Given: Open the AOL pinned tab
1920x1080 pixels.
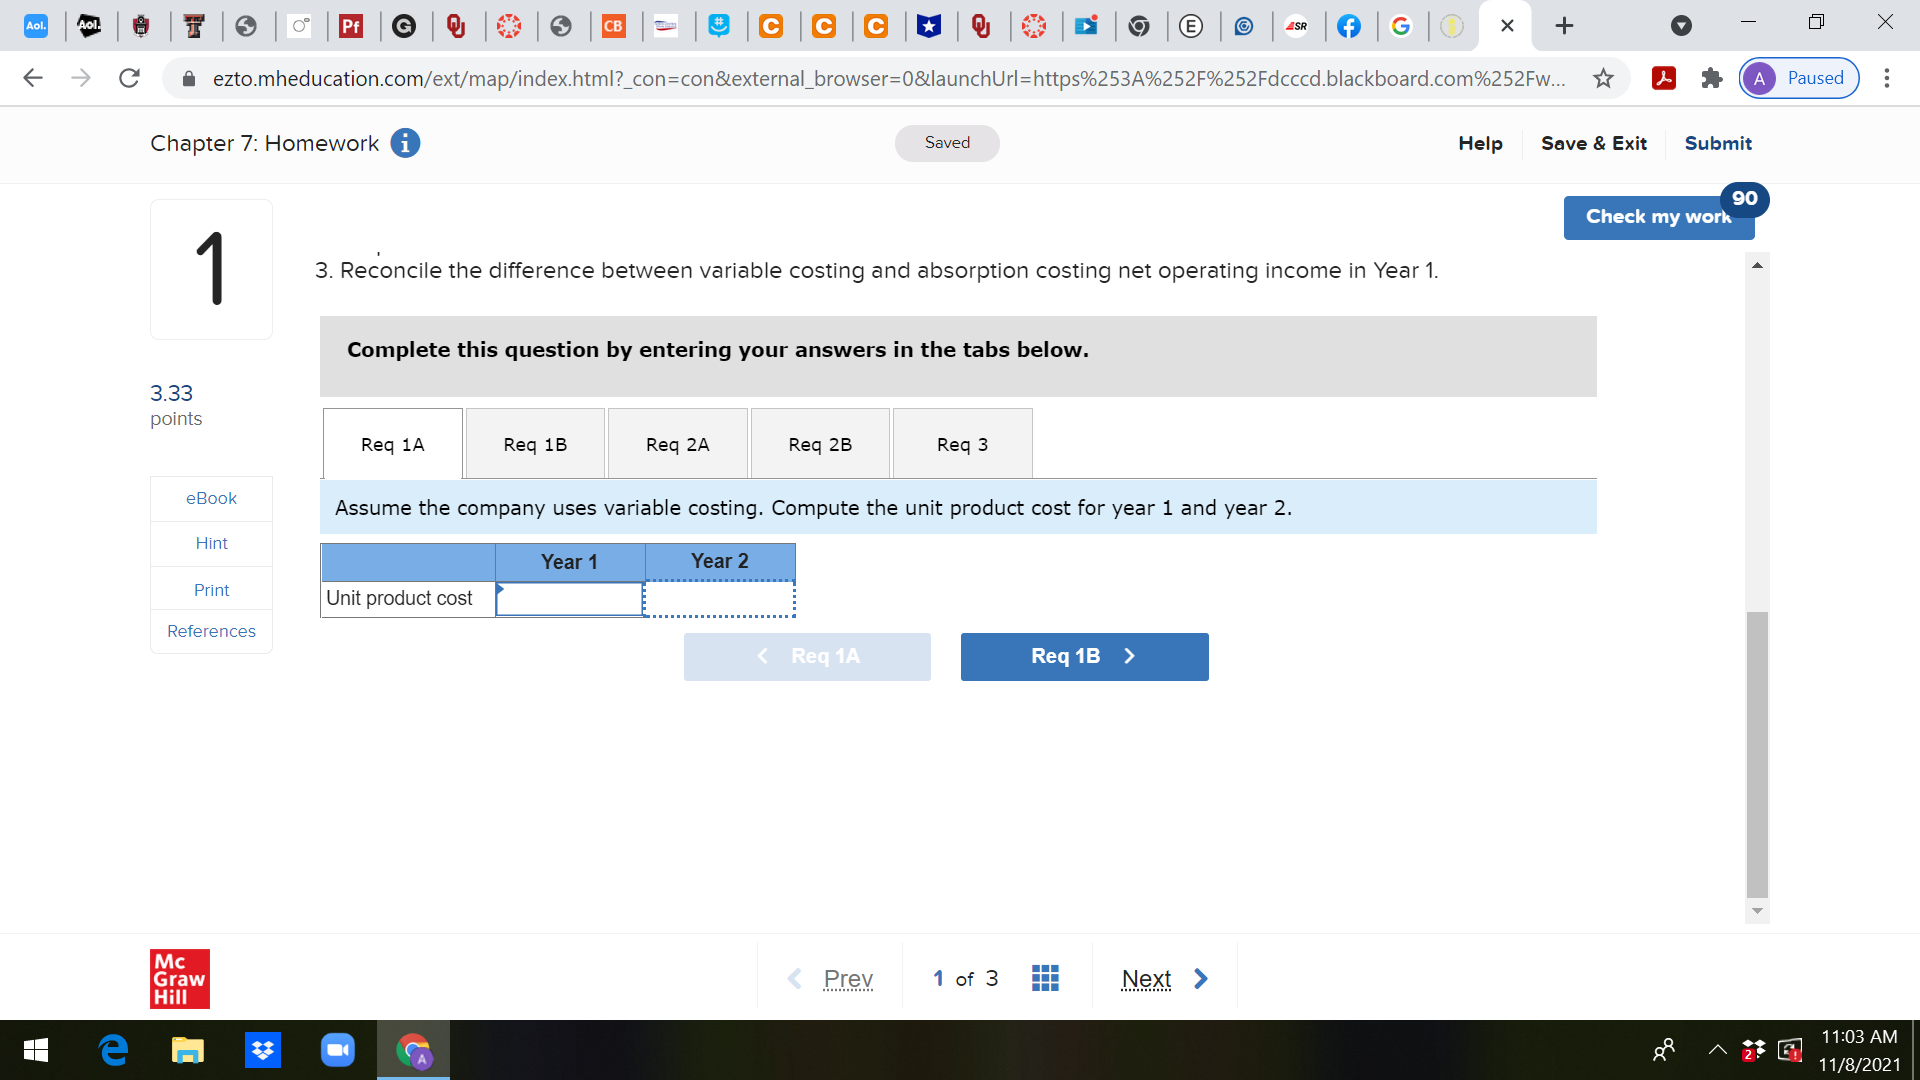Looking at the screenshot, I should click(37, 27).
